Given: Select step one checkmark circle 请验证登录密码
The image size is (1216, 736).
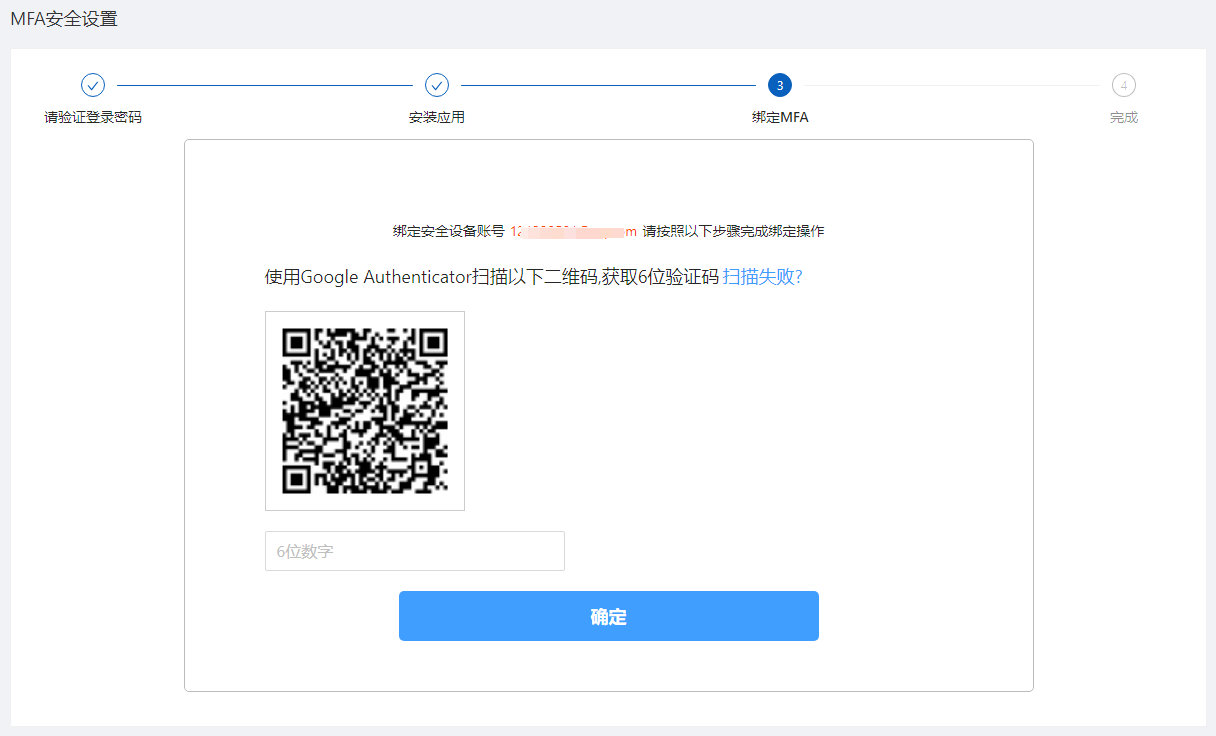Looking at the screenshot, I should pyautogui.click(x=93, y=85).
